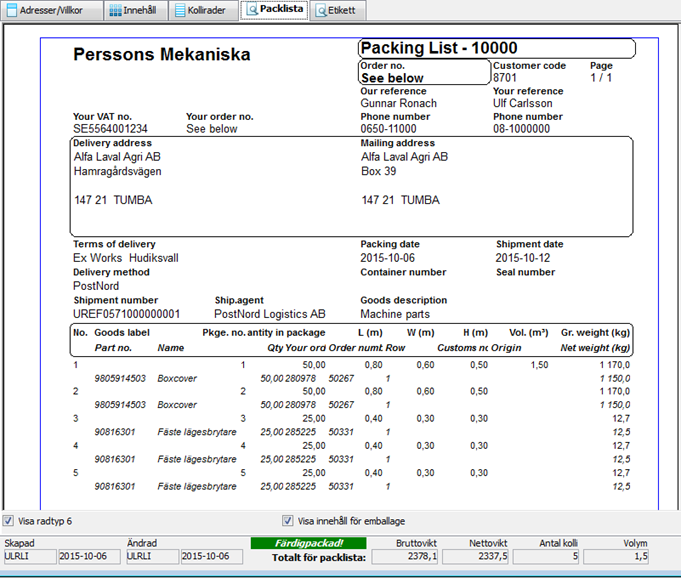Click delivery street Hamragårdsvägen

[x=118, y=172]
